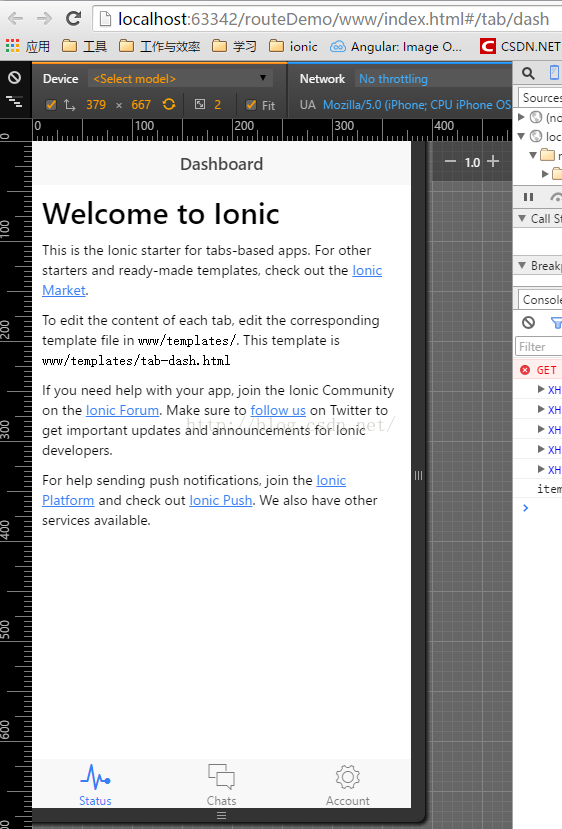Click the DevTools search magnifier icon
Screen dimensions: 562x829
click(x=528, y=73)
